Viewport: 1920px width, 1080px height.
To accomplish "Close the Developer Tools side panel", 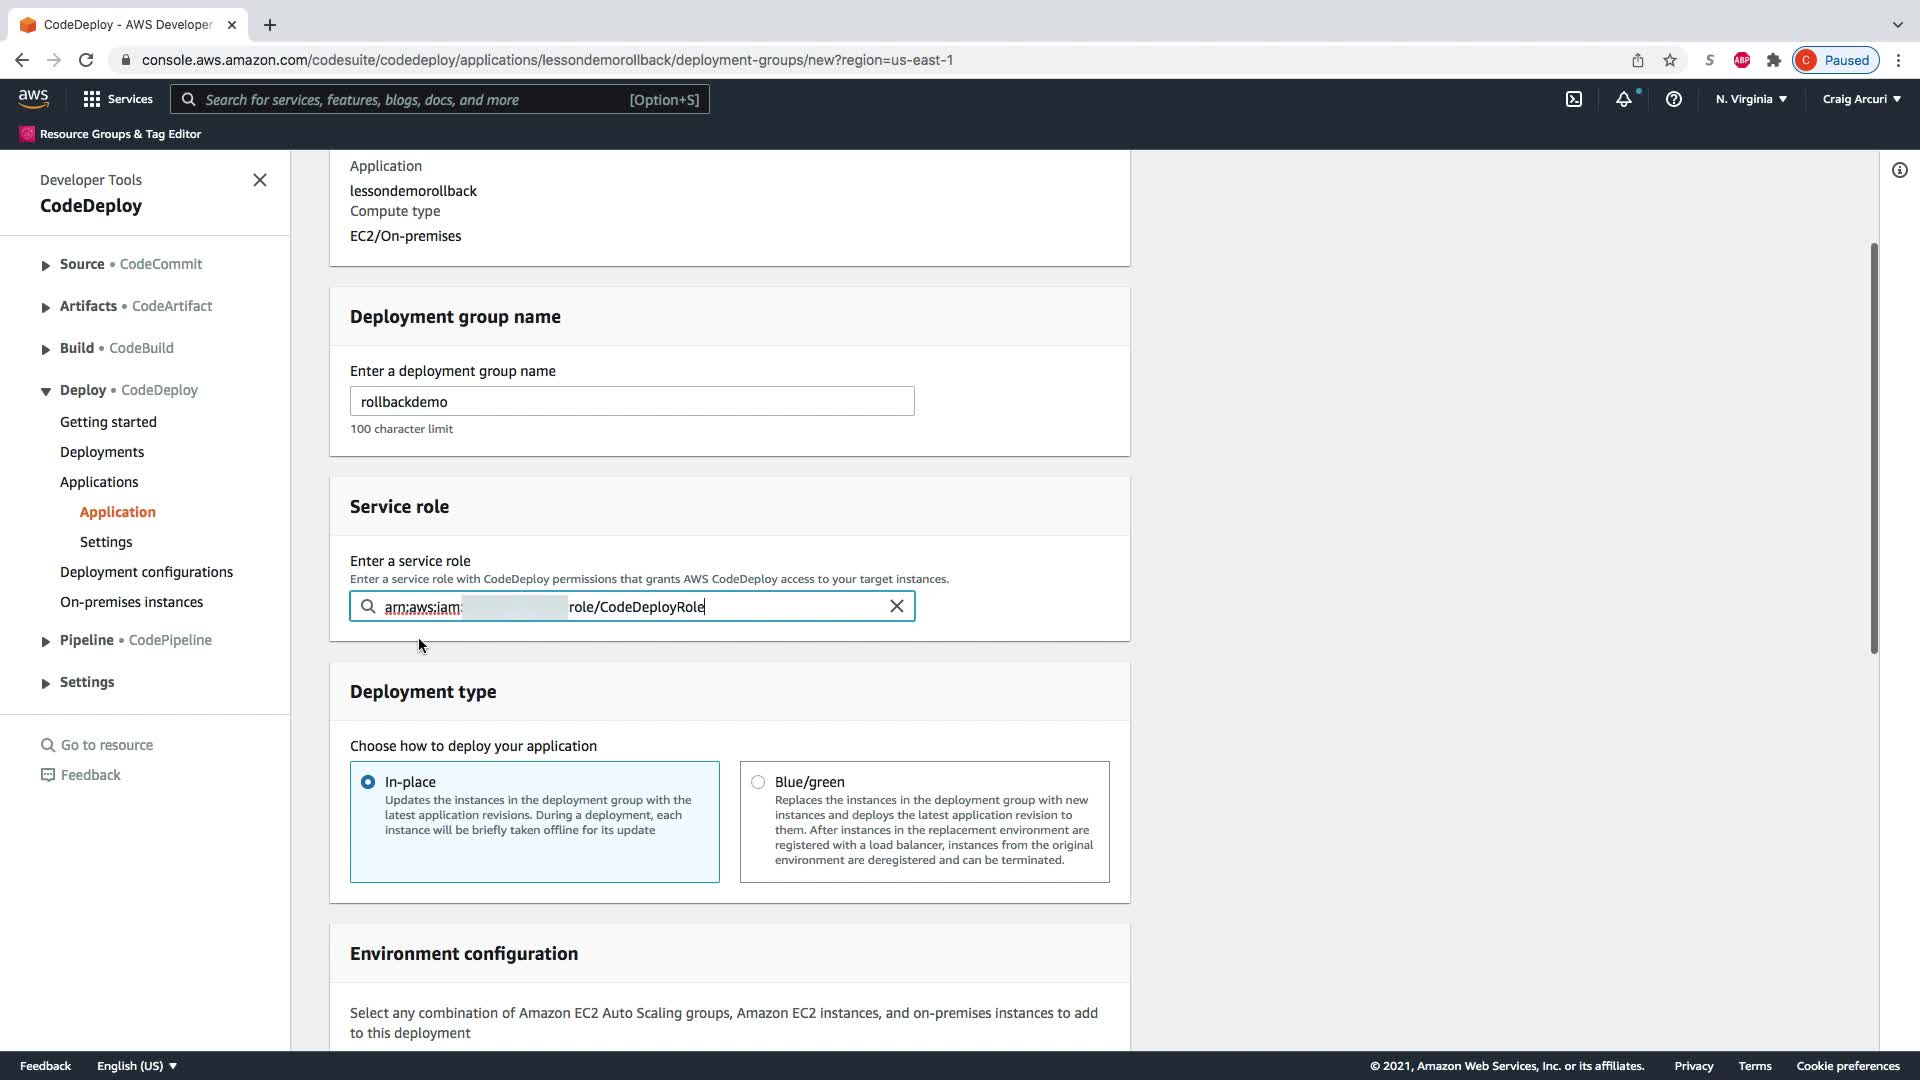I will (260, 180).
